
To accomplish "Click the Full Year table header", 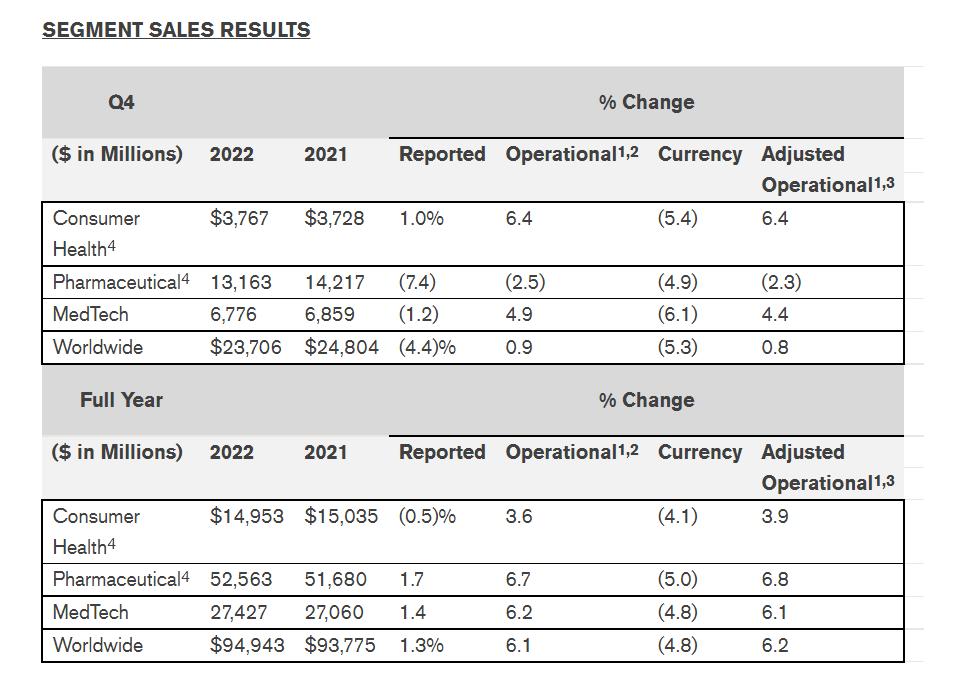I will pyautogui.click(x=121, y=400).
